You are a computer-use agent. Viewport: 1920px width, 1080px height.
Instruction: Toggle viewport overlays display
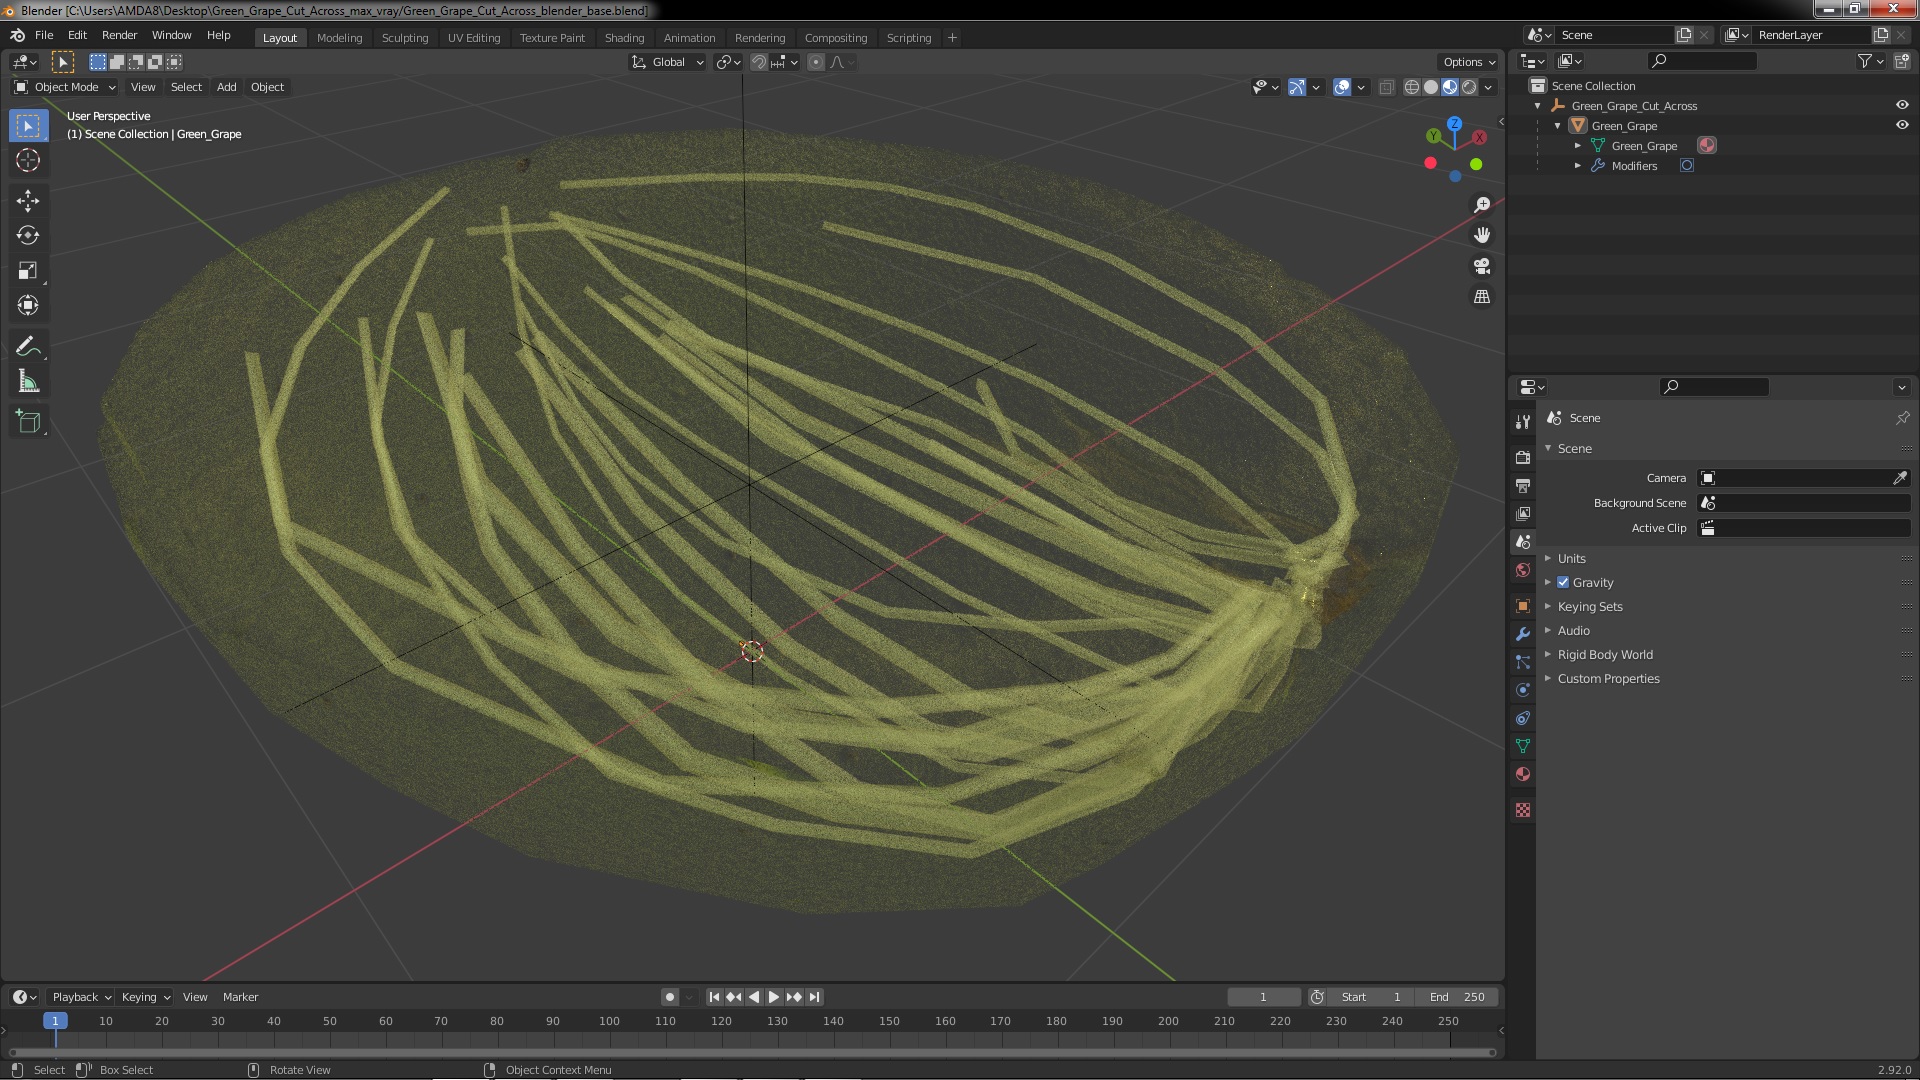coord(1342,87)
